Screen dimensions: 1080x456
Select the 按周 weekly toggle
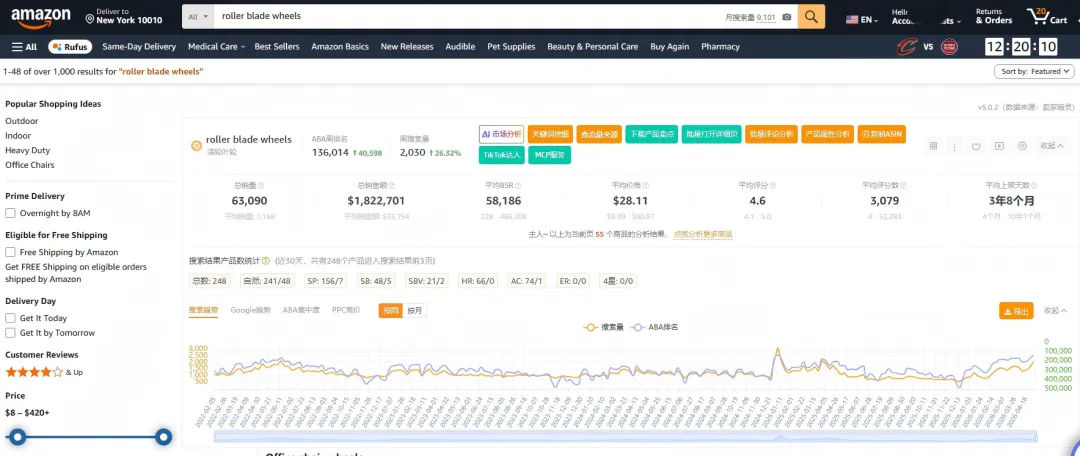pyautogui.click(x=391, y=311)
